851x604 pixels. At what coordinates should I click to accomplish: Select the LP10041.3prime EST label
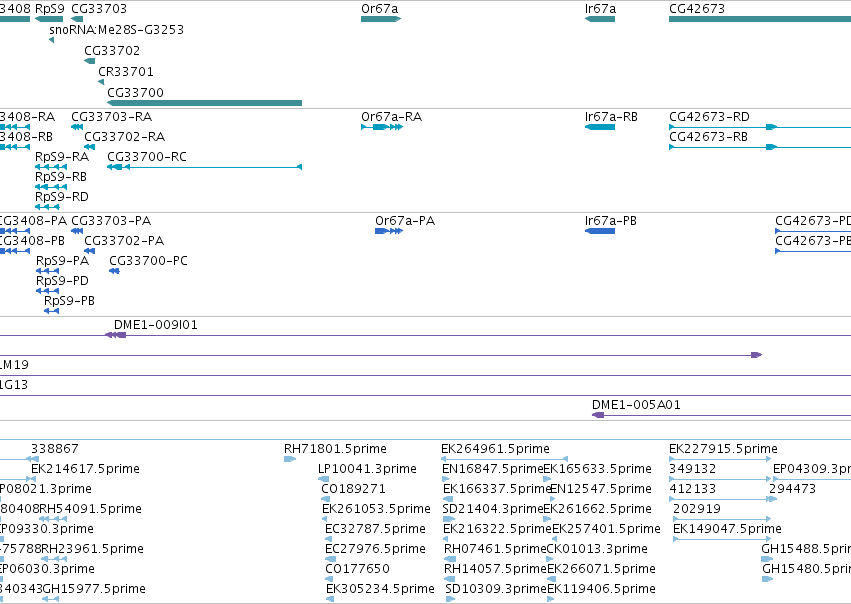(367, 469)
